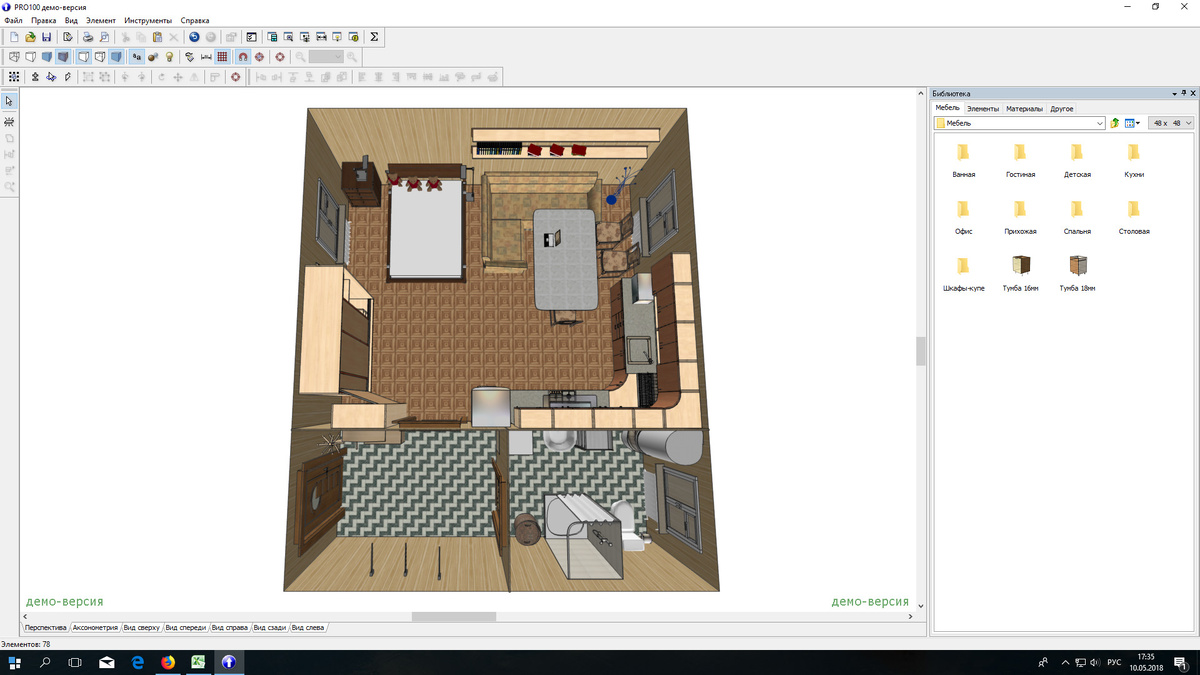This screenshot has height=675, width=1200.
Task: Open the Спальня folder
Action: [x=1077, y=217]
